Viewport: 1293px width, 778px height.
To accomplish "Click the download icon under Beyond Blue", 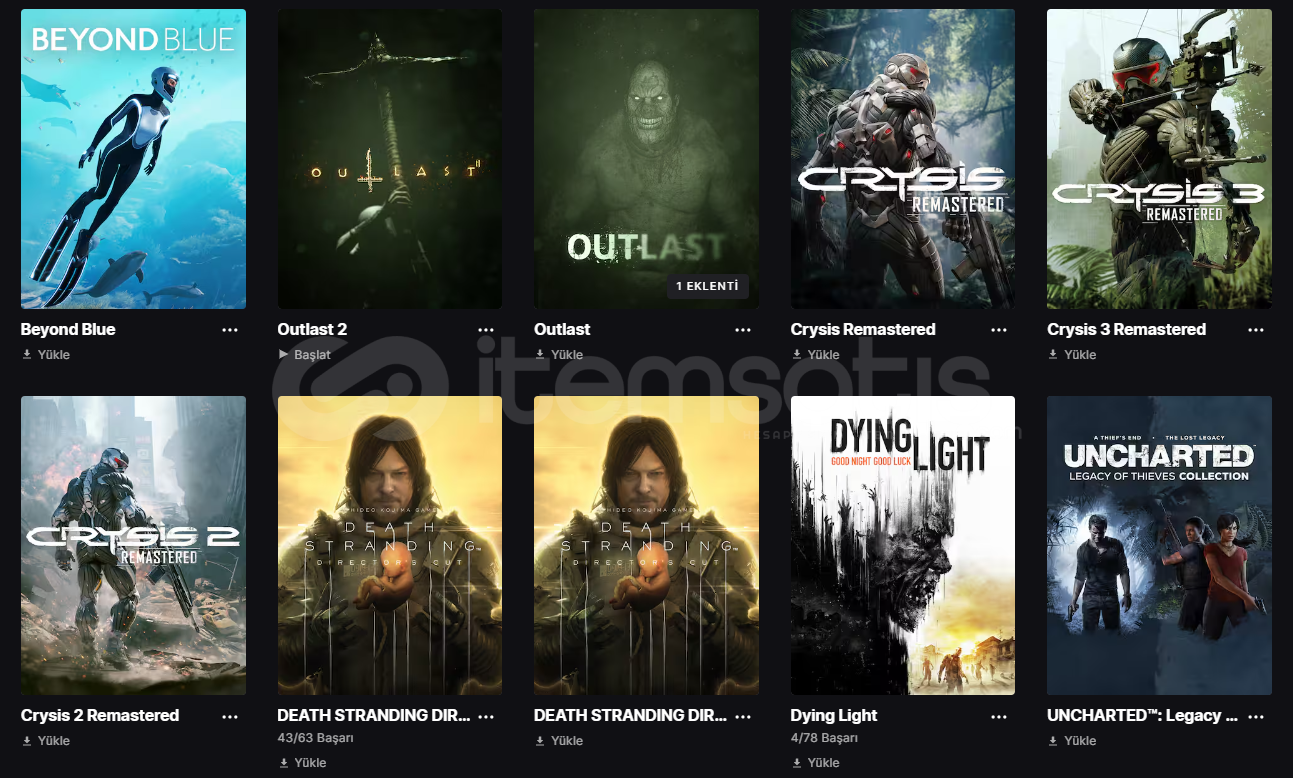I will 27,354.
